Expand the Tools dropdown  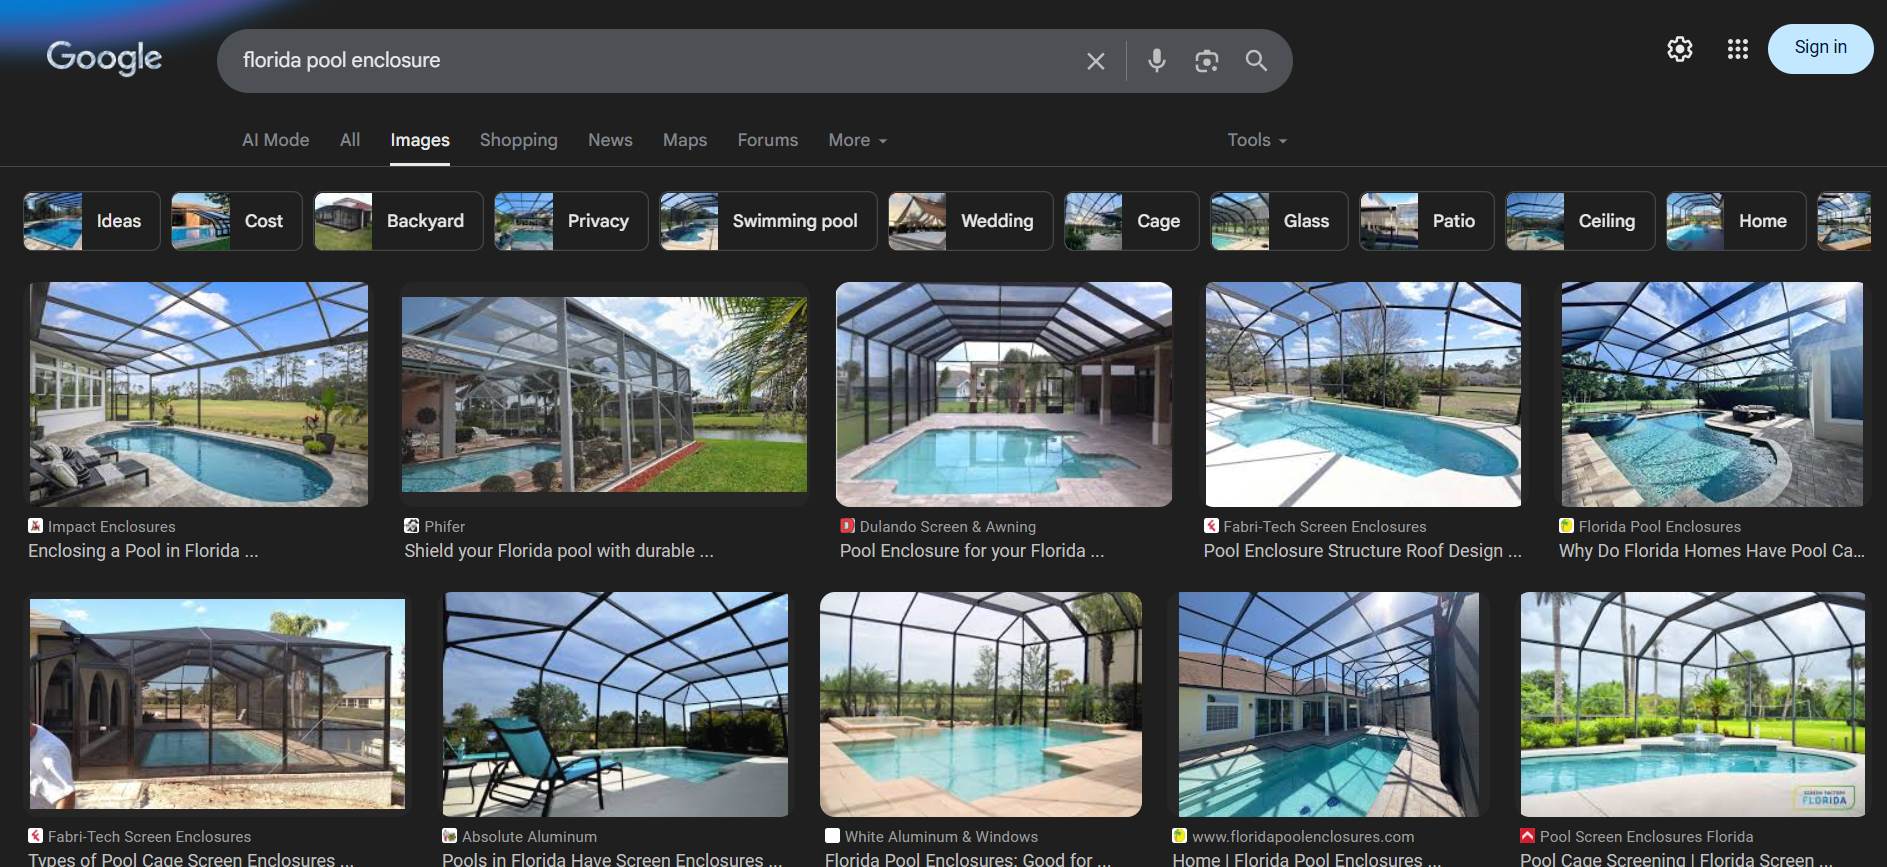pos(1257,140)
